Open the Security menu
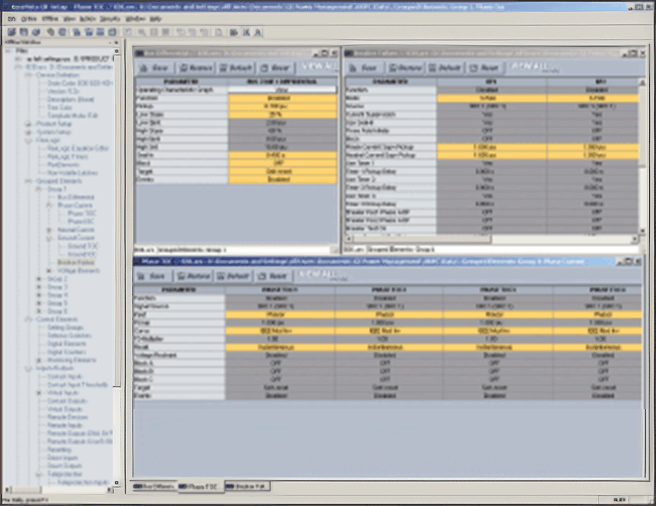 click(110, 19)
